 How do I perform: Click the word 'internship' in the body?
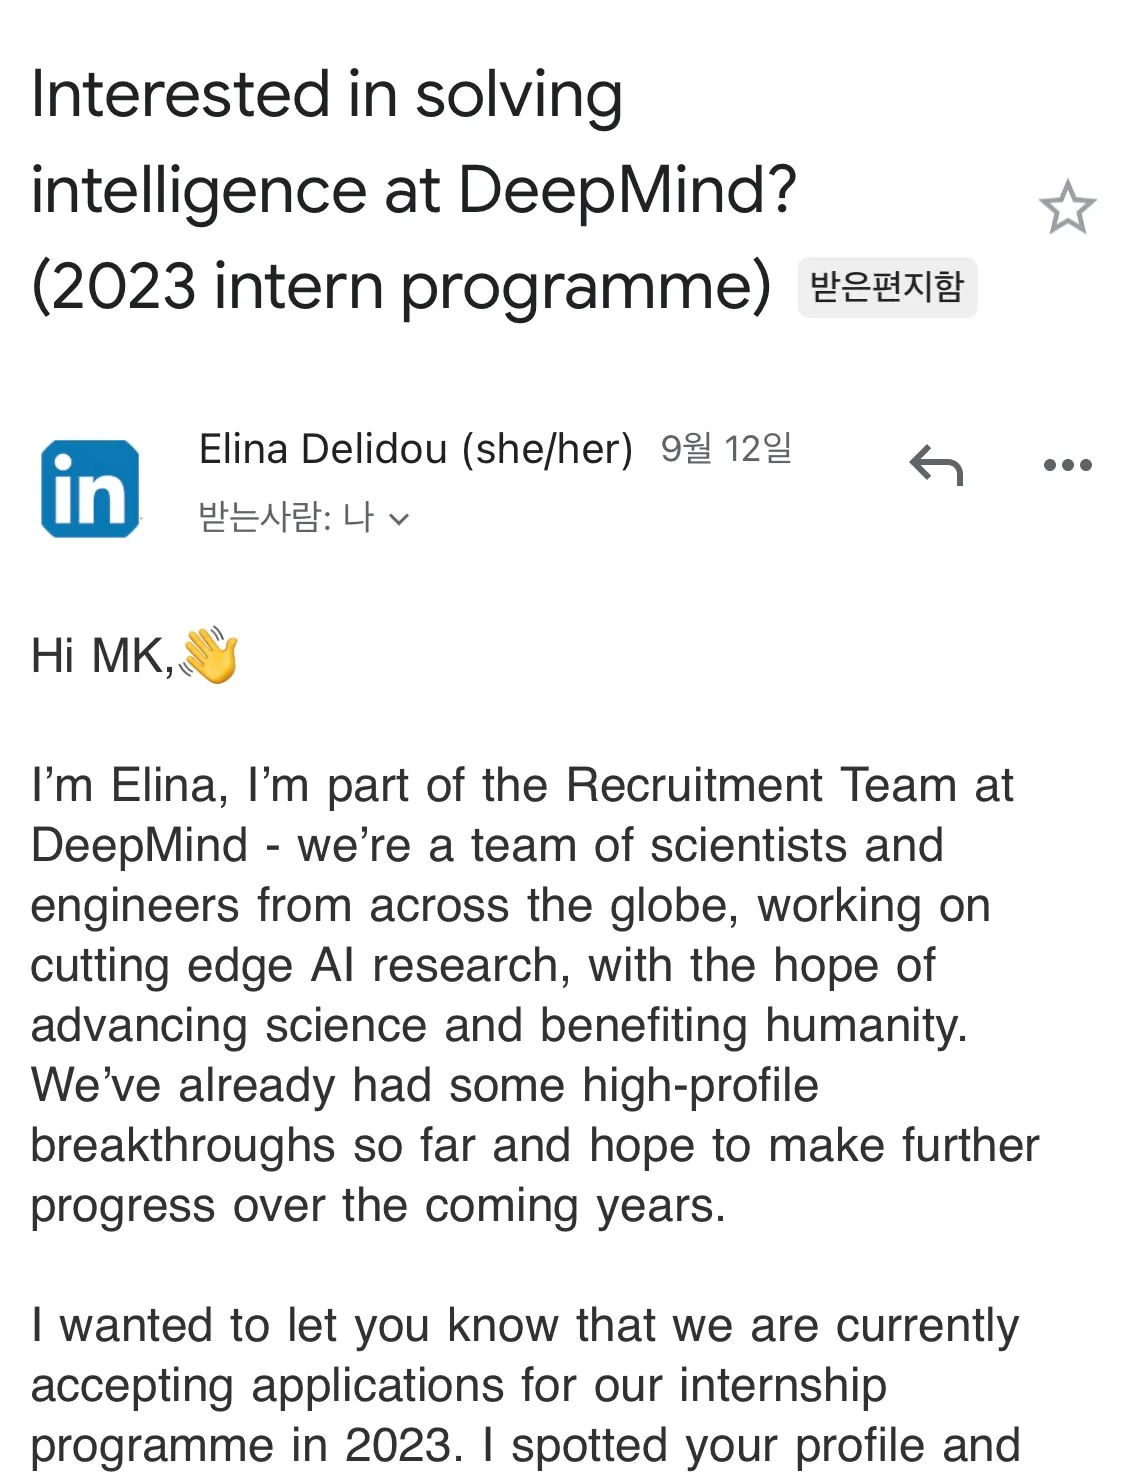pyautogui.click(x=783, y=1386)
